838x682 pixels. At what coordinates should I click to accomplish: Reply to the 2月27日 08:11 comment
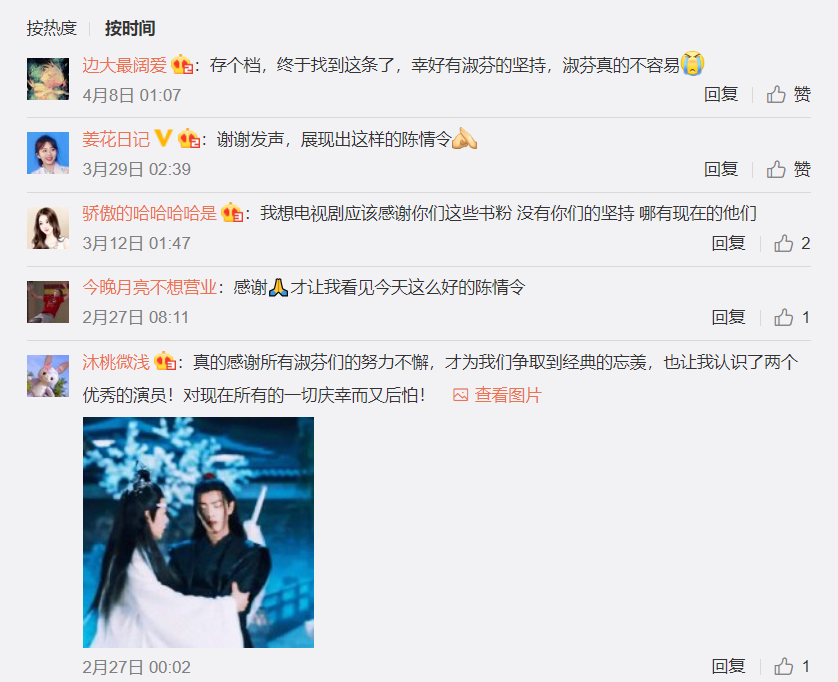pos(728,317)
